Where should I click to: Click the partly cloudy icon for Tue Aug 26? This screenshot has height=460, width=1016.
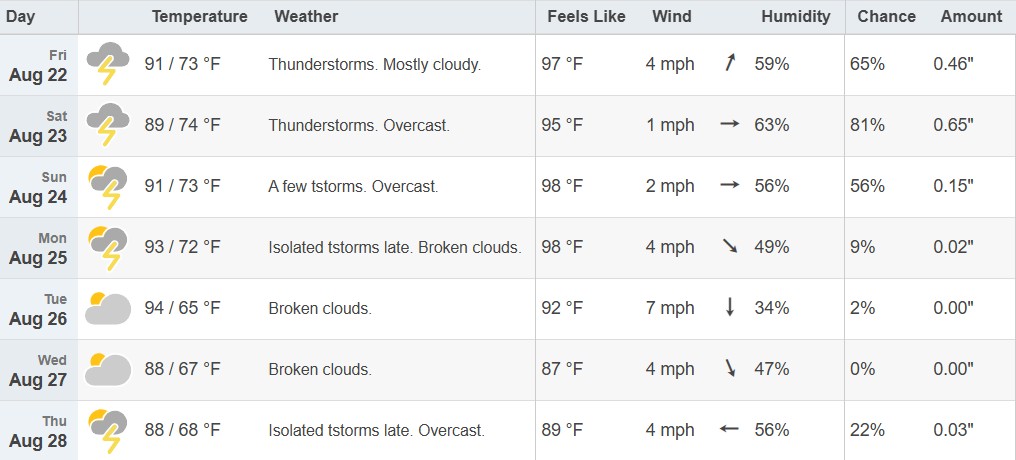point(108,308)
